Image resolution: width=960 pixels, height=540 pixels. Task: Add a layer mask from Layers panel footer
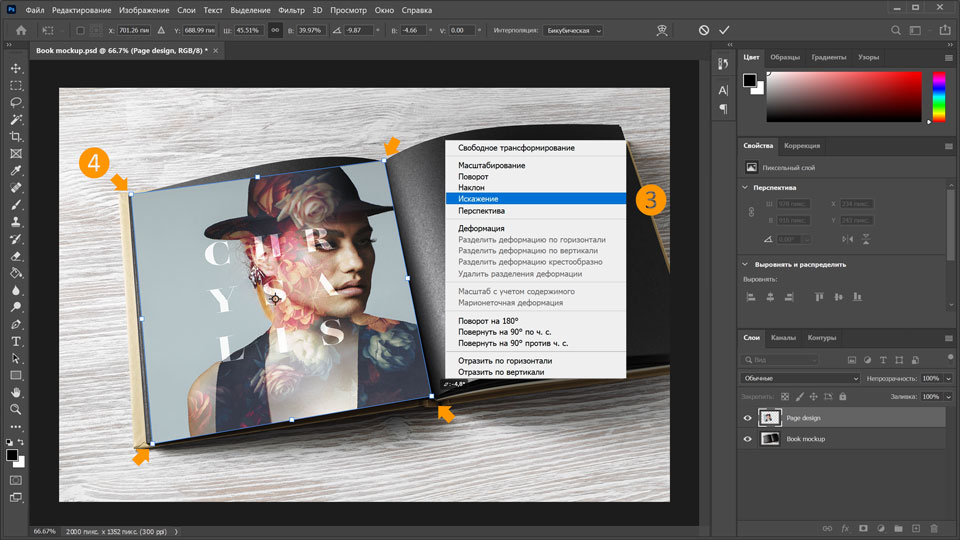pyautogui.click(x=863, y=527)
